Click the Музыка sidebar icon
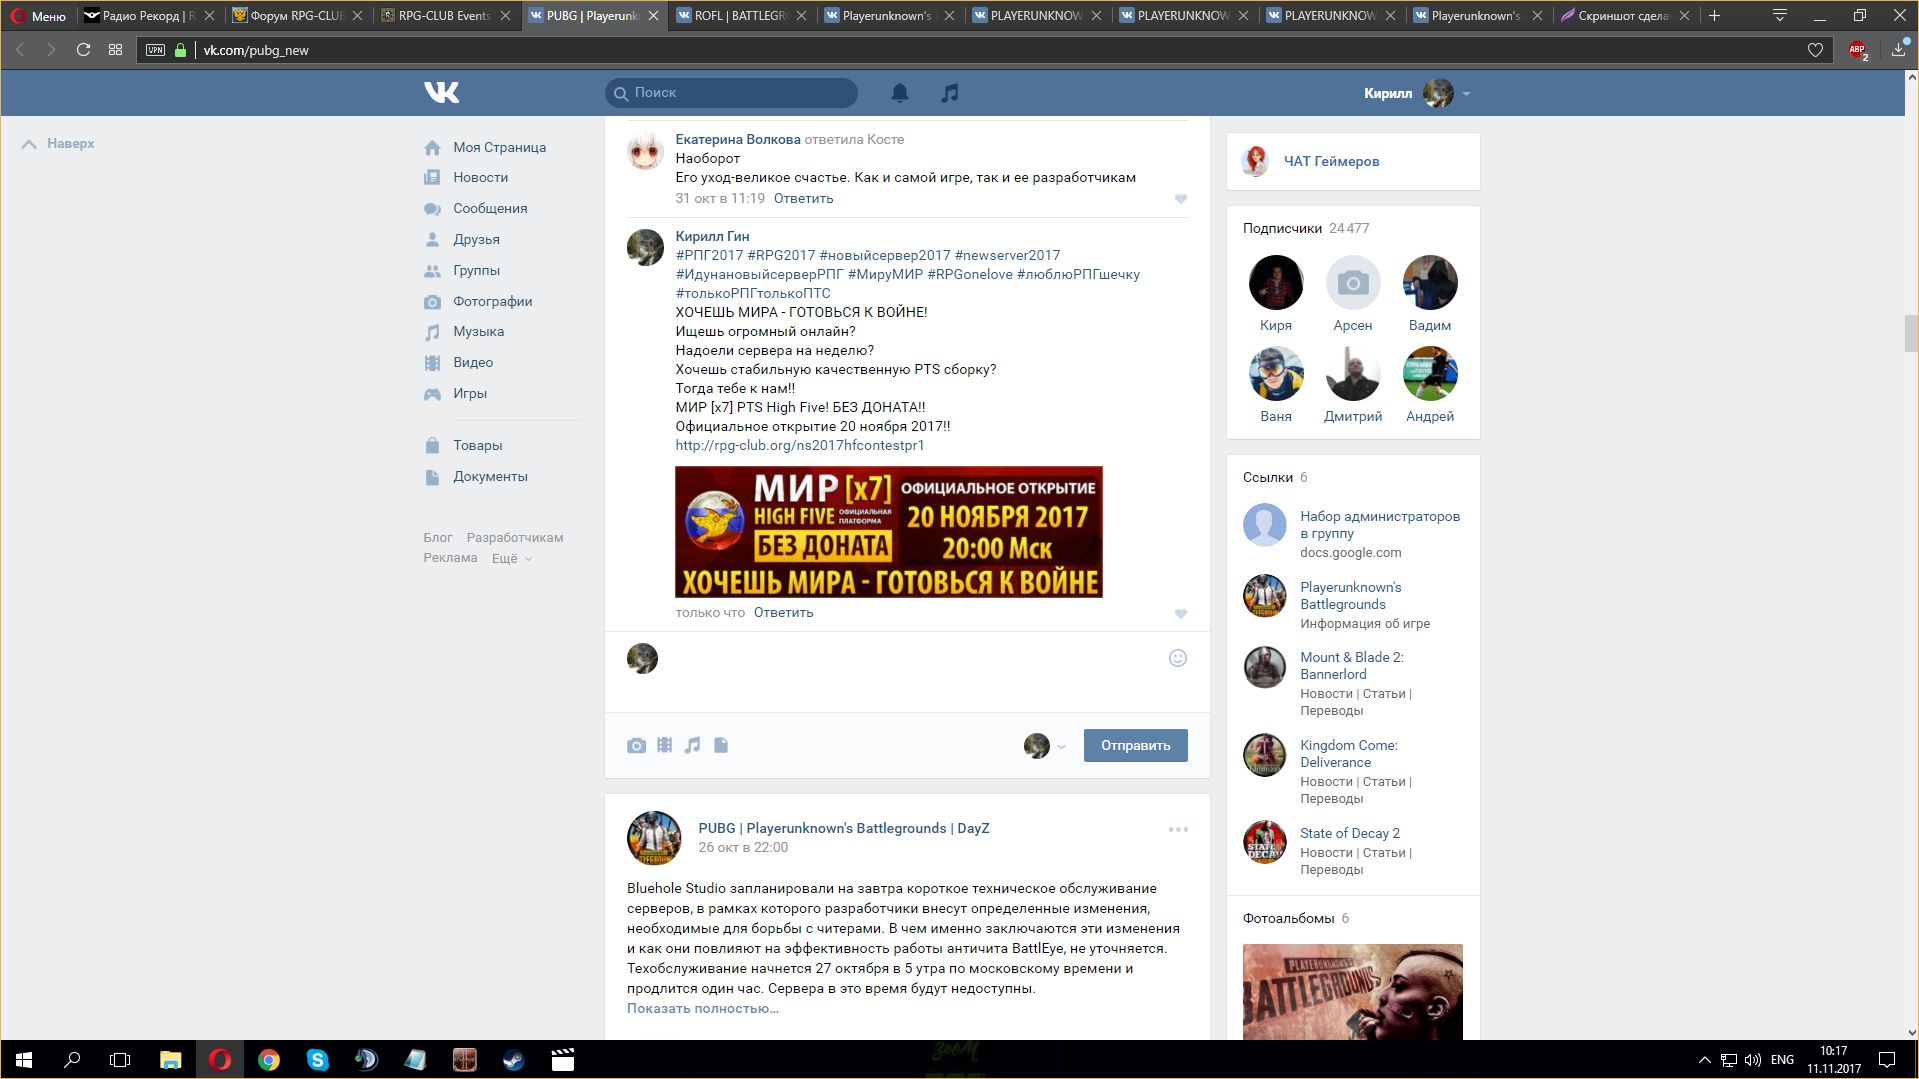This screenshot has height=1079, width=1919. 432,332
